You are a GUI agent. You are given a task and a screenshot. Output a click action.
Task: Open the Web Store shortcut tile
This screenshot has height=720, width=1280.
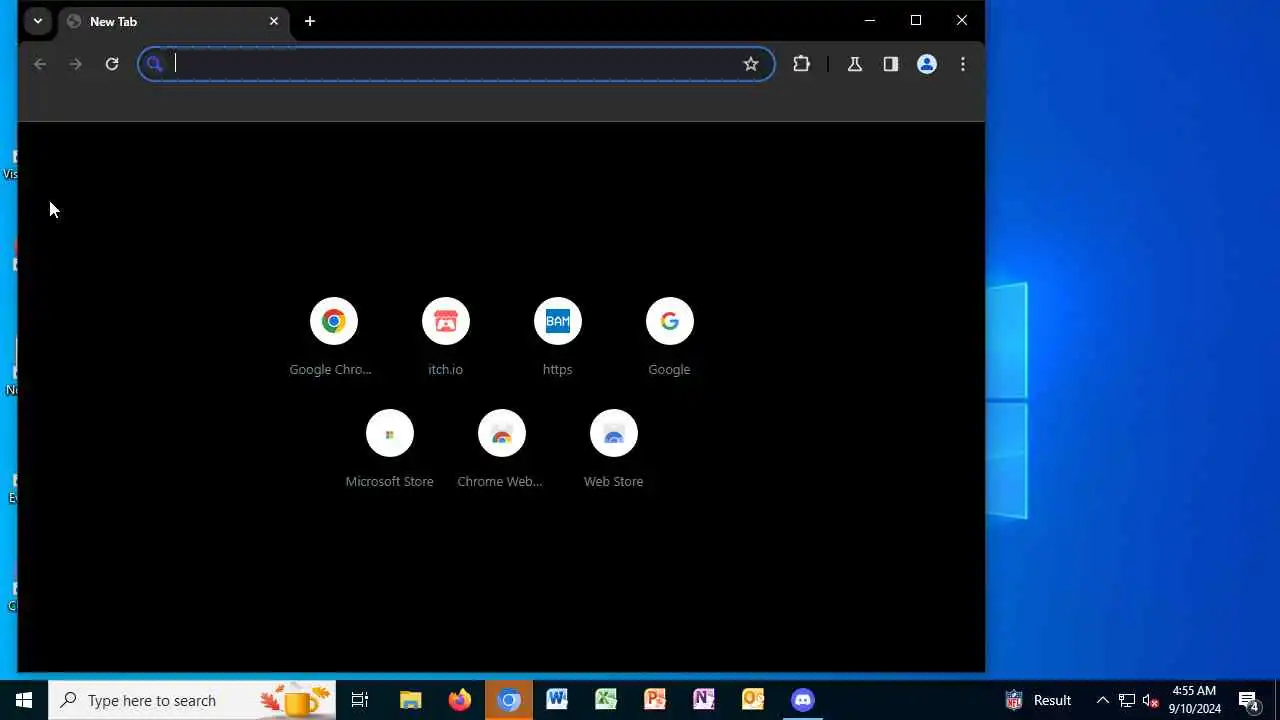point(613,449)
